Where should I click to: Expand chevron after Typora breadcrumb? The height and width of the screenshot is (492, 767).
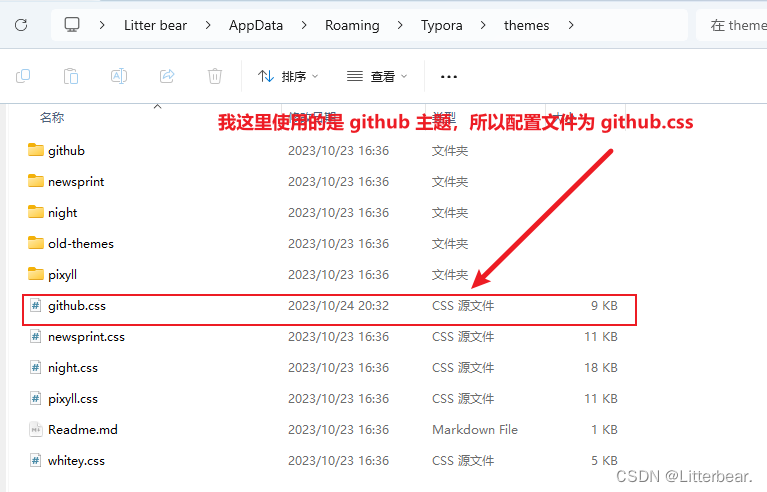click(483, 25)
